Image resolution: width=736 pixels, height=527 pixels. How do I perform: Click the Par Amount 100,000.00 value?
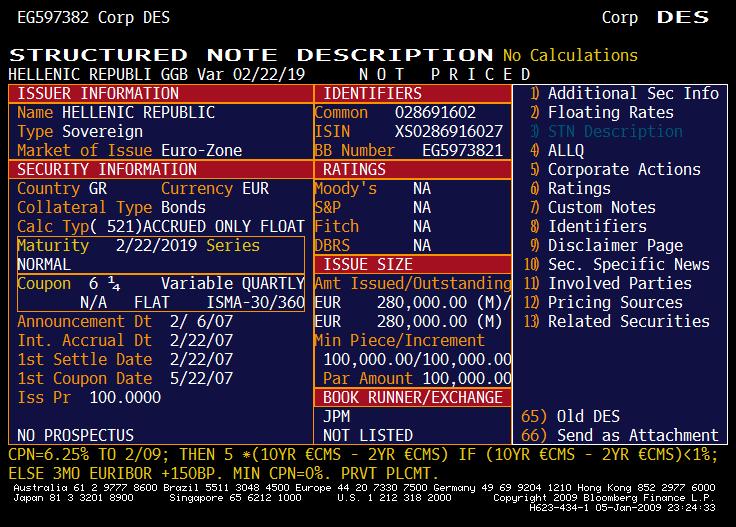(467, 378)
